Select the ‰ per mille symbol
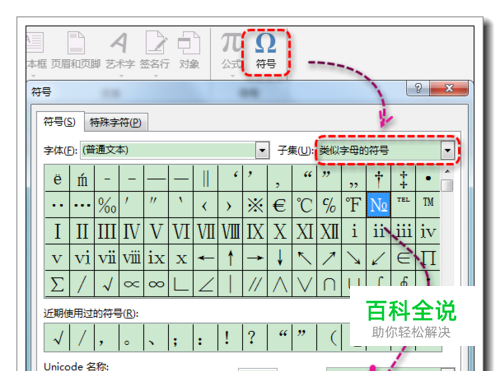Image resolution: width=500 pixels, height=371 pixels. coord(107,205)
